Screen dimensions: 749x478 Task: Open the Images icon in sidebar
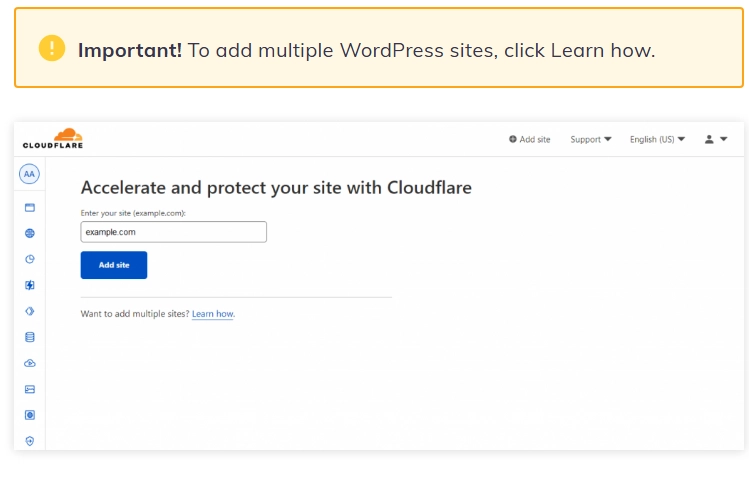click(x=30, y=389)
